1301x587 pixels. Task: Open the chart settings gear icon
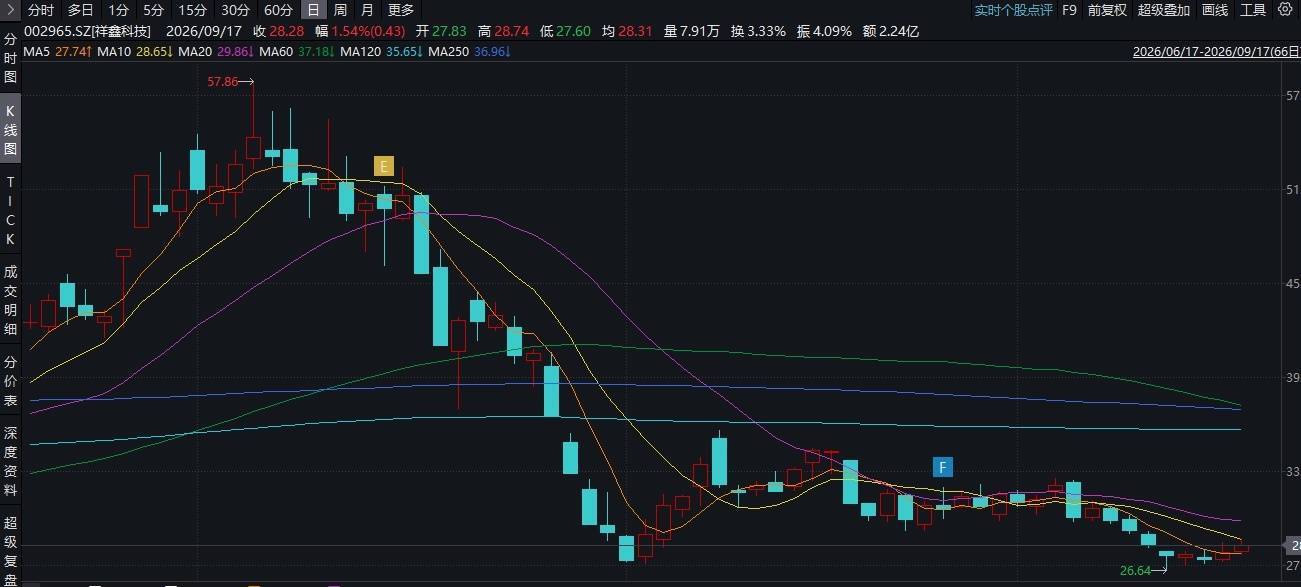[x=1287, y=10]
